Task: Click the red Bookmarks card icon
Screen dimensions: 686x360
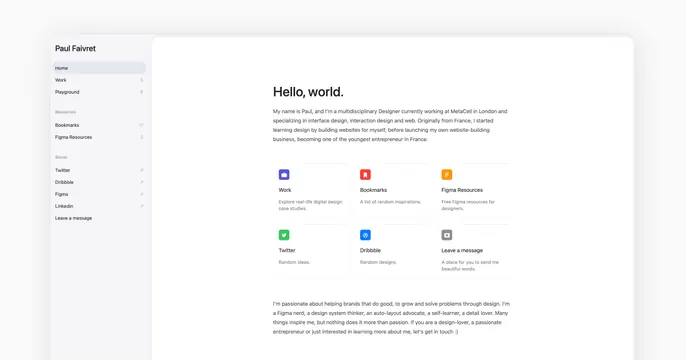Action: 365,175
